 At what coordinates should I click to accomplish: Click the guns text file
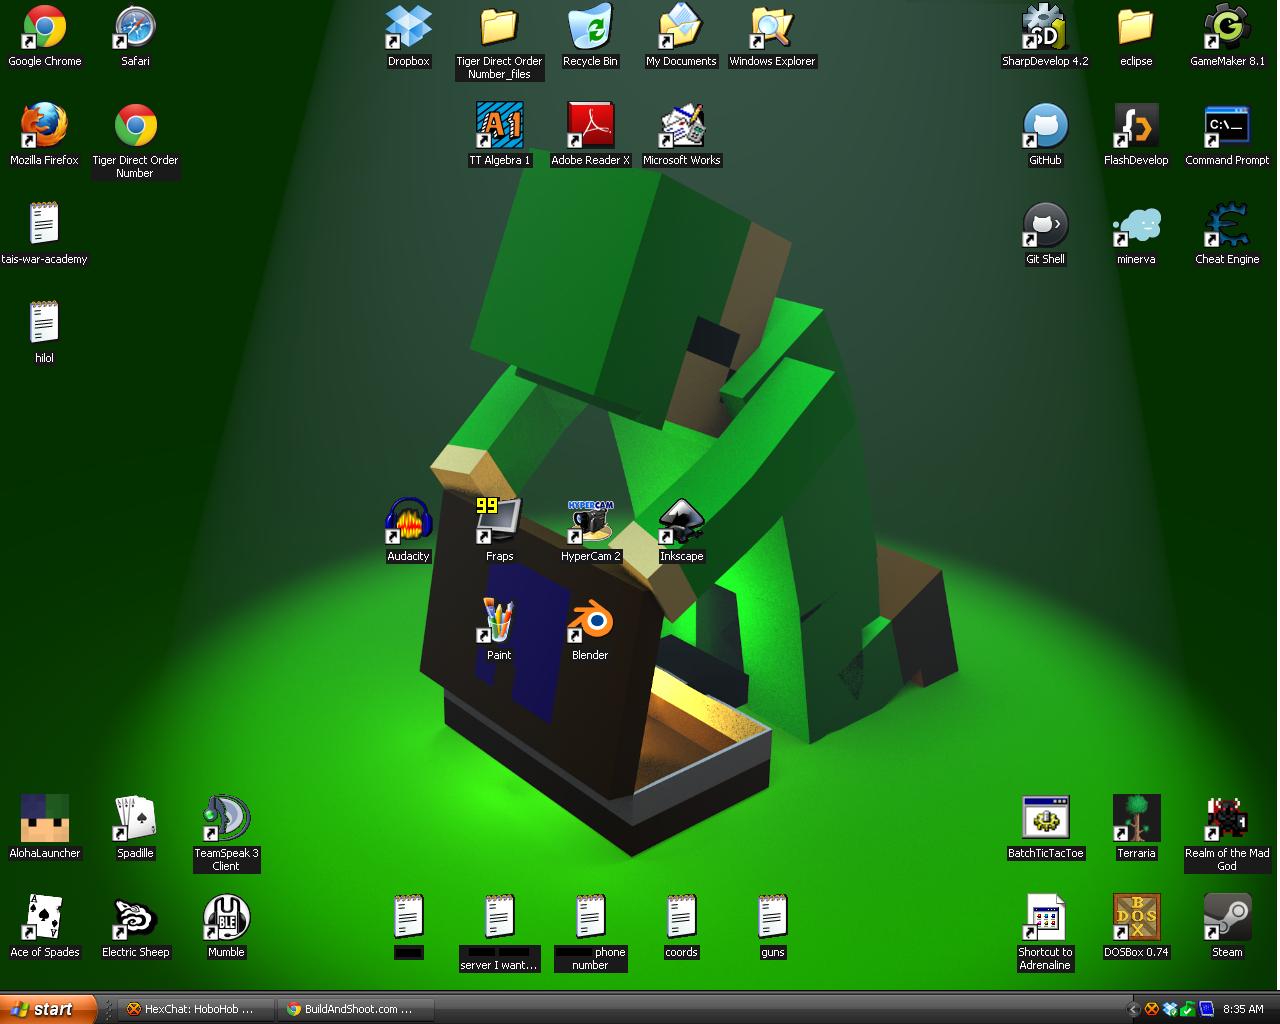point(772,918)
